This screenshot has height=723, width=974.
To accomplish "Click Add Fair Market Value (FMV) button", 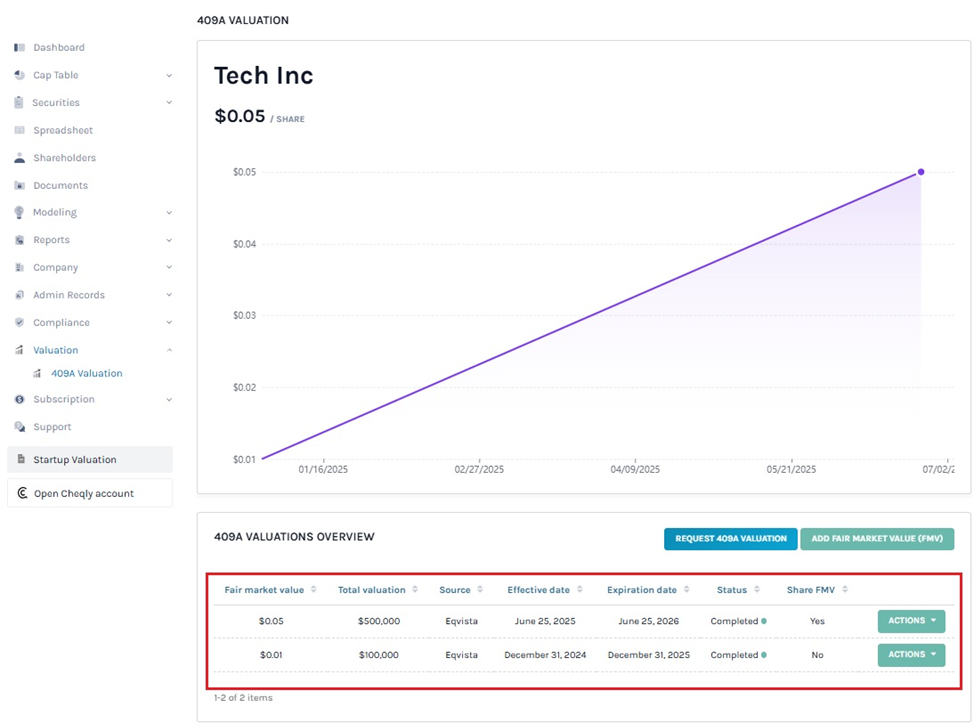I will point(876,539).
